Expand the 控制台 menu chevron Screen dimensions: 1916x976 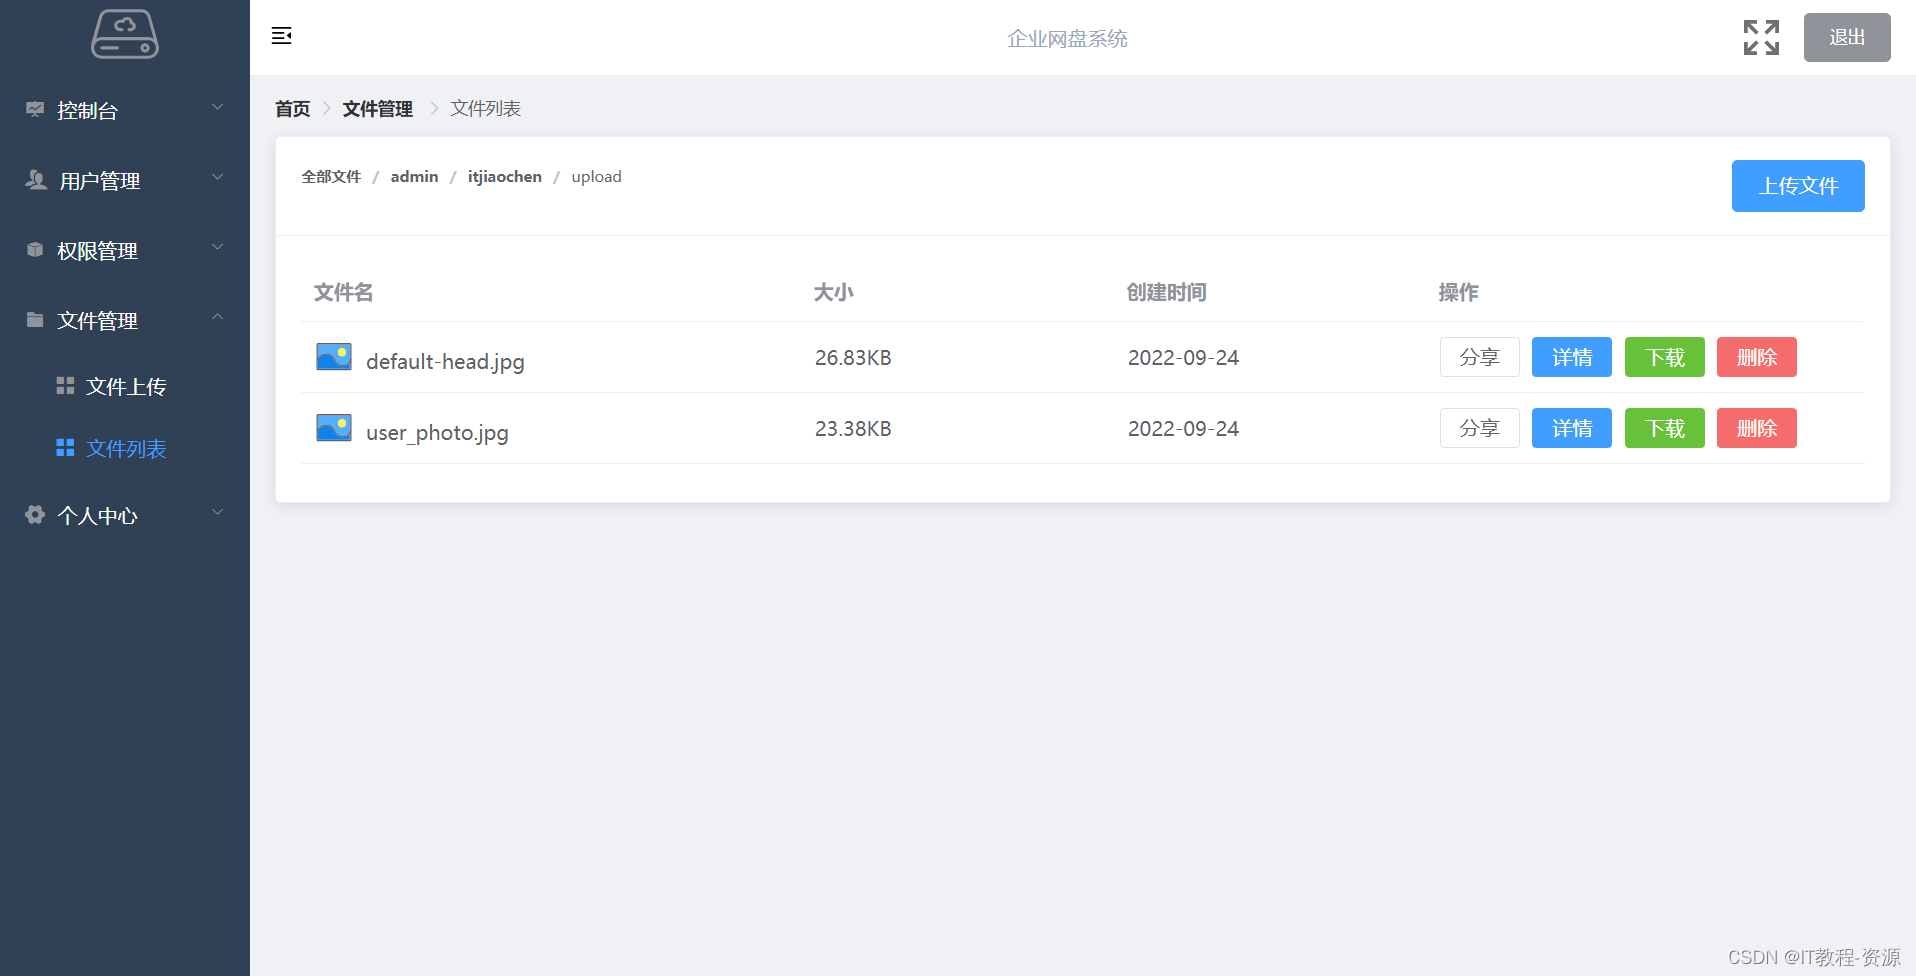tap(218, 107)
